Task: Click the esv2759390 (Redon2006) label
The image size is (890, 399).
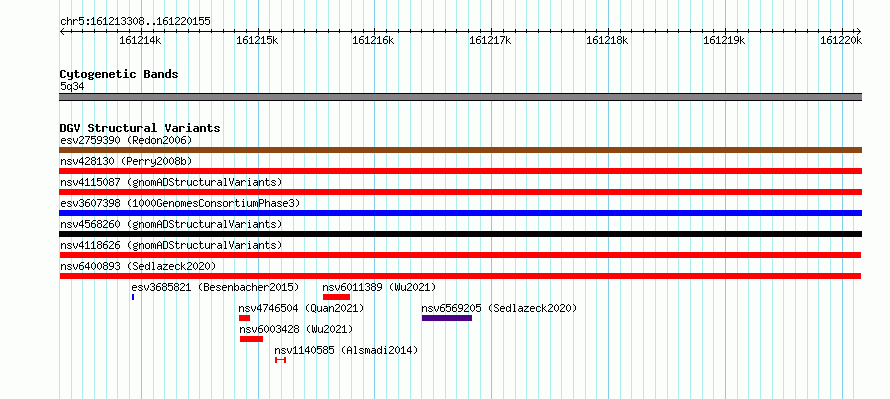Action: 126,140
